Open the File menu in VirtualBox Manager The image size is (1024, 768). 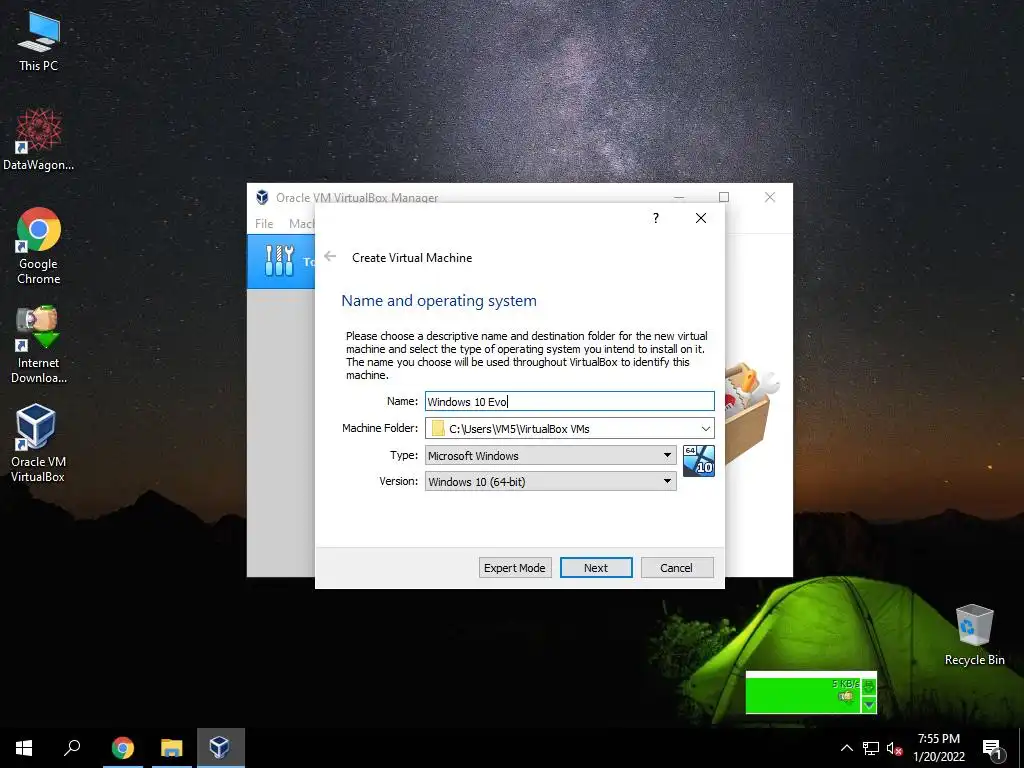click(264, 223)
